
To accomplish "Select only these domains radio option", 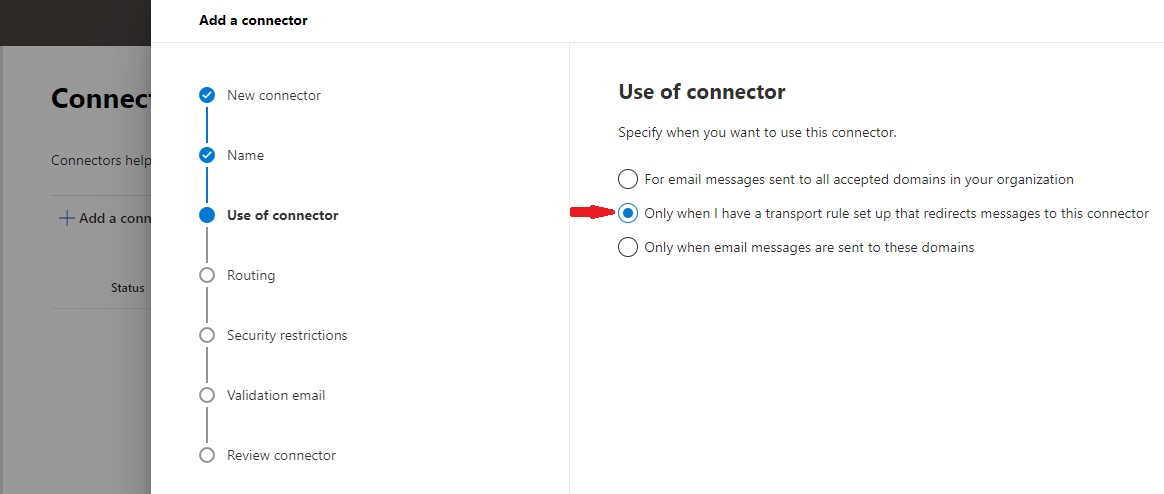I will [628, 247].
